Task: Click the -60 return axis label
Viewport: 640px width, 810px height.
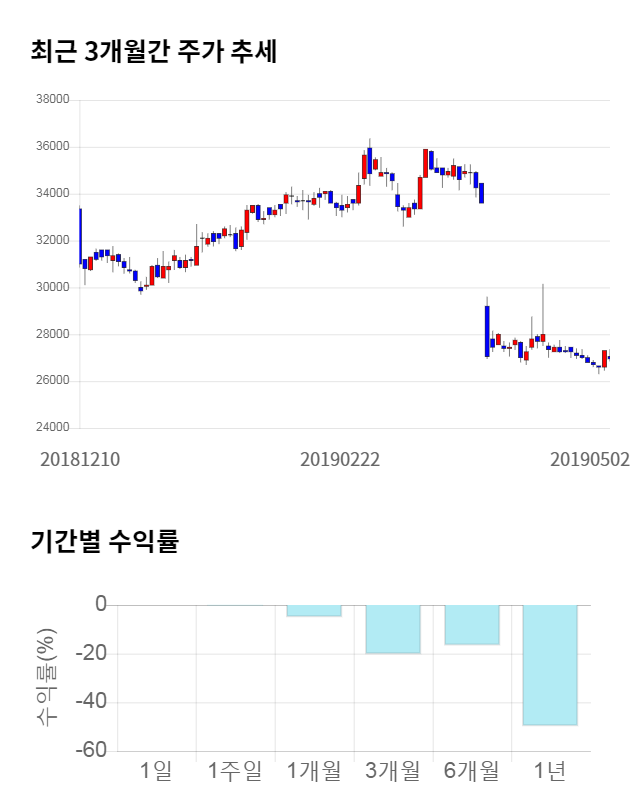Action: (x=94, y=751)
